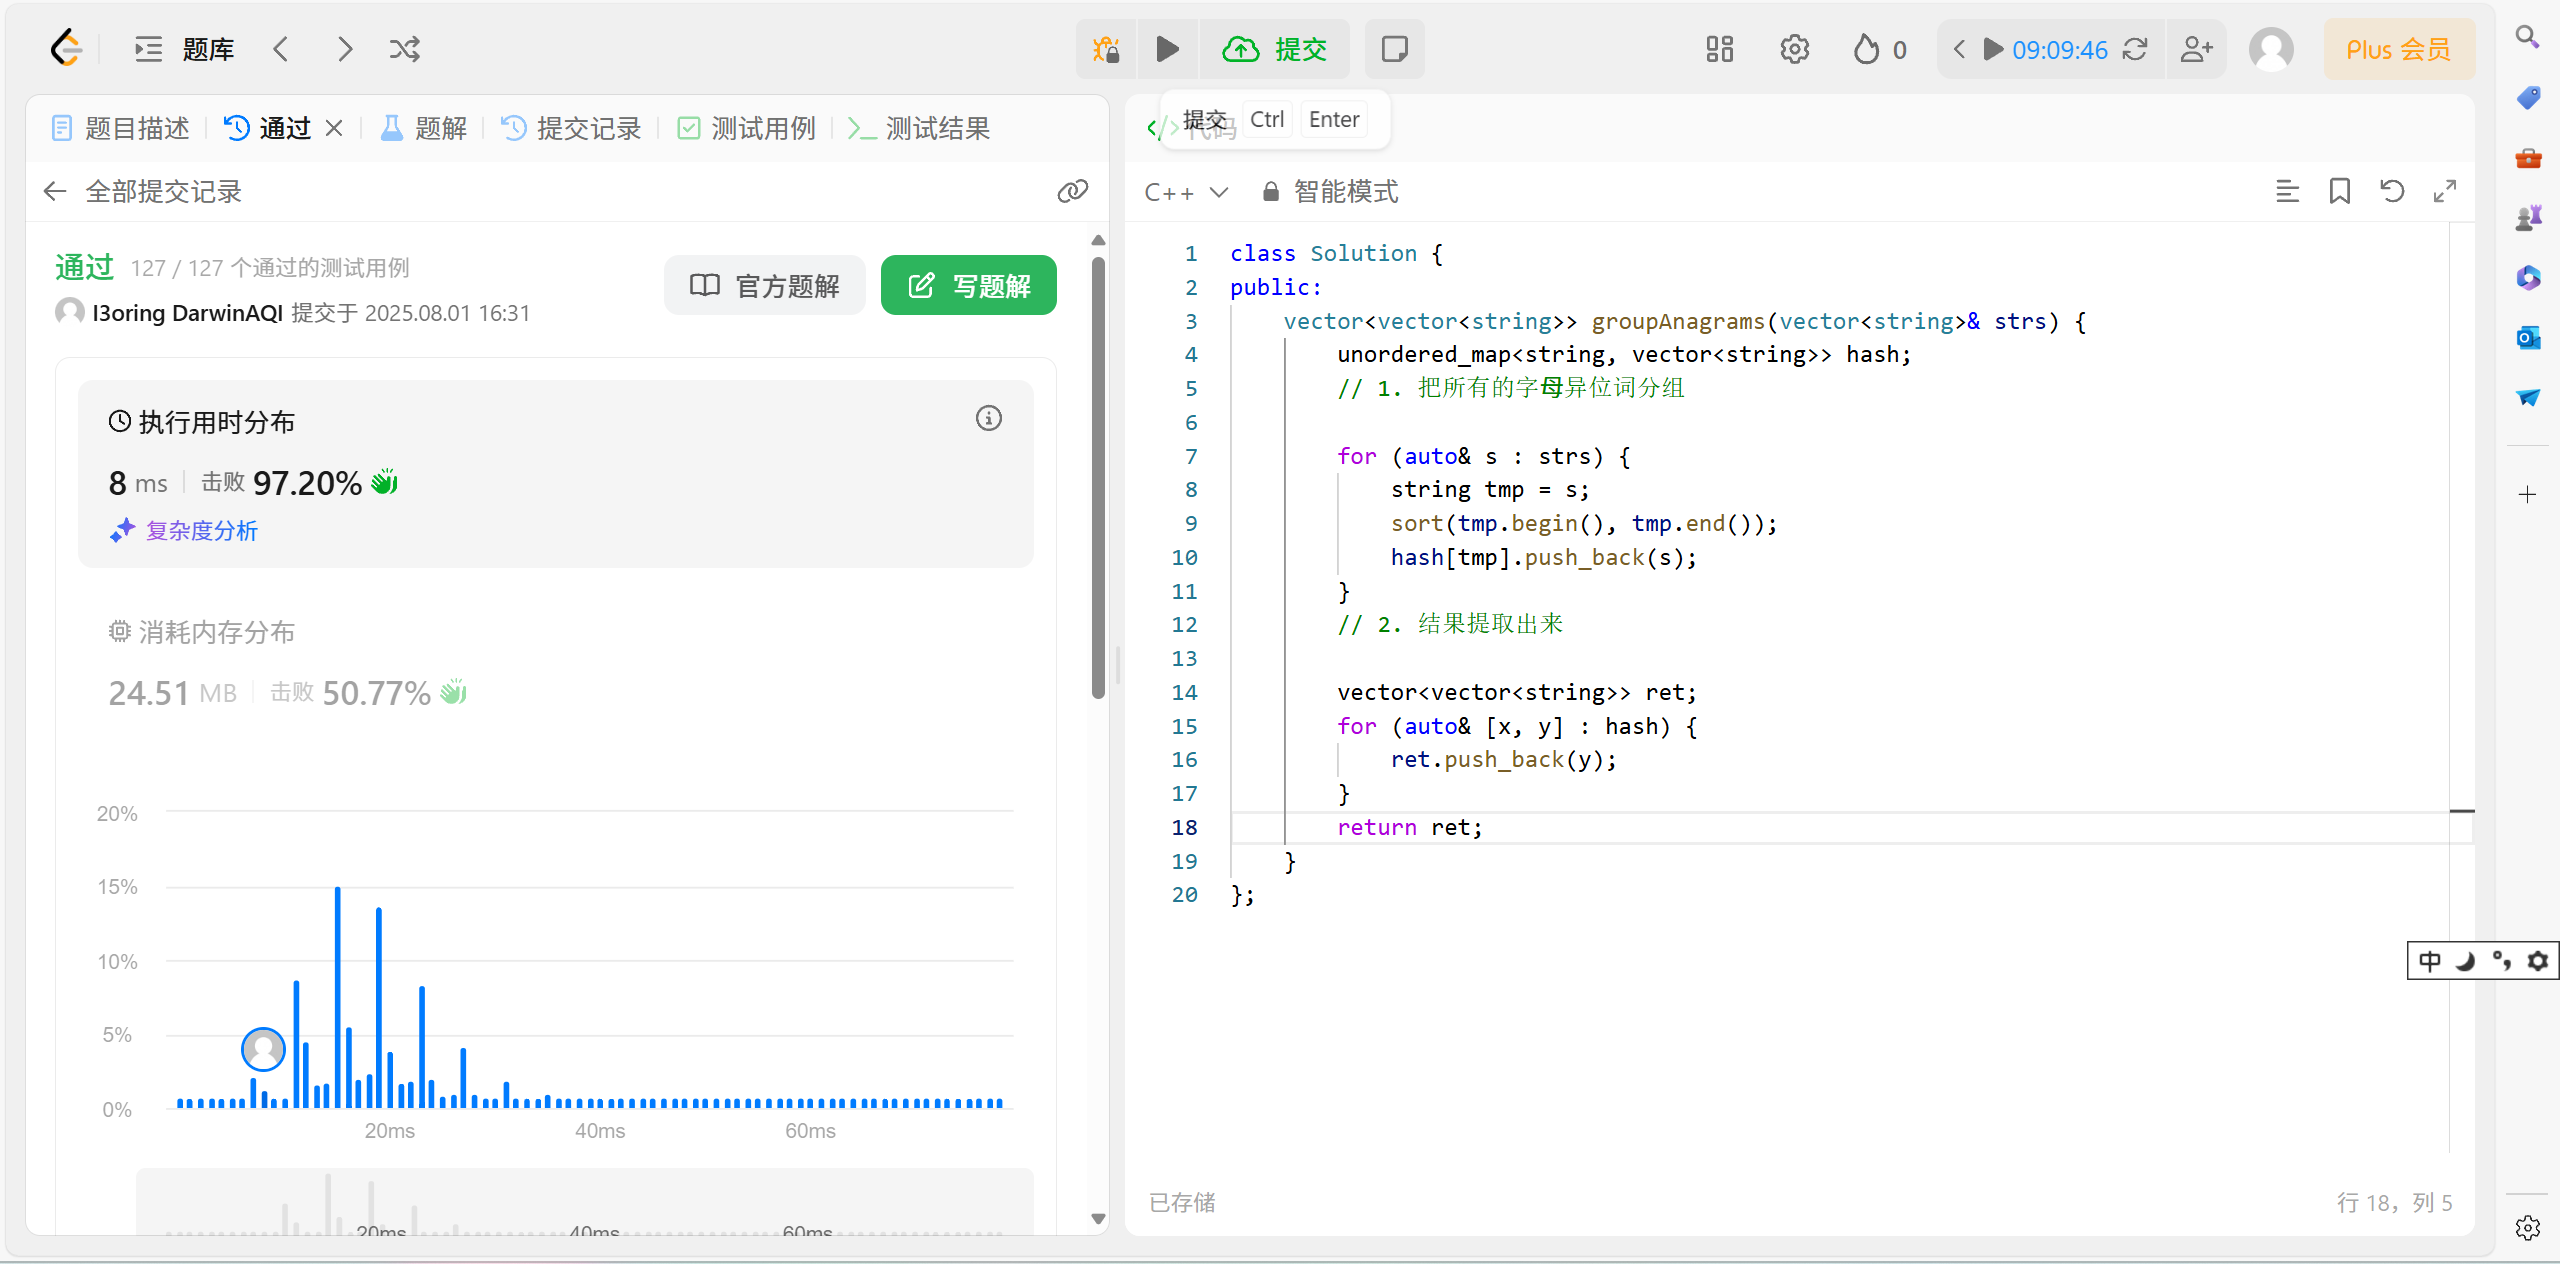Click the submitter name l3oring DarwinAQI
2560x1264 pixels.
click(188, 313)
